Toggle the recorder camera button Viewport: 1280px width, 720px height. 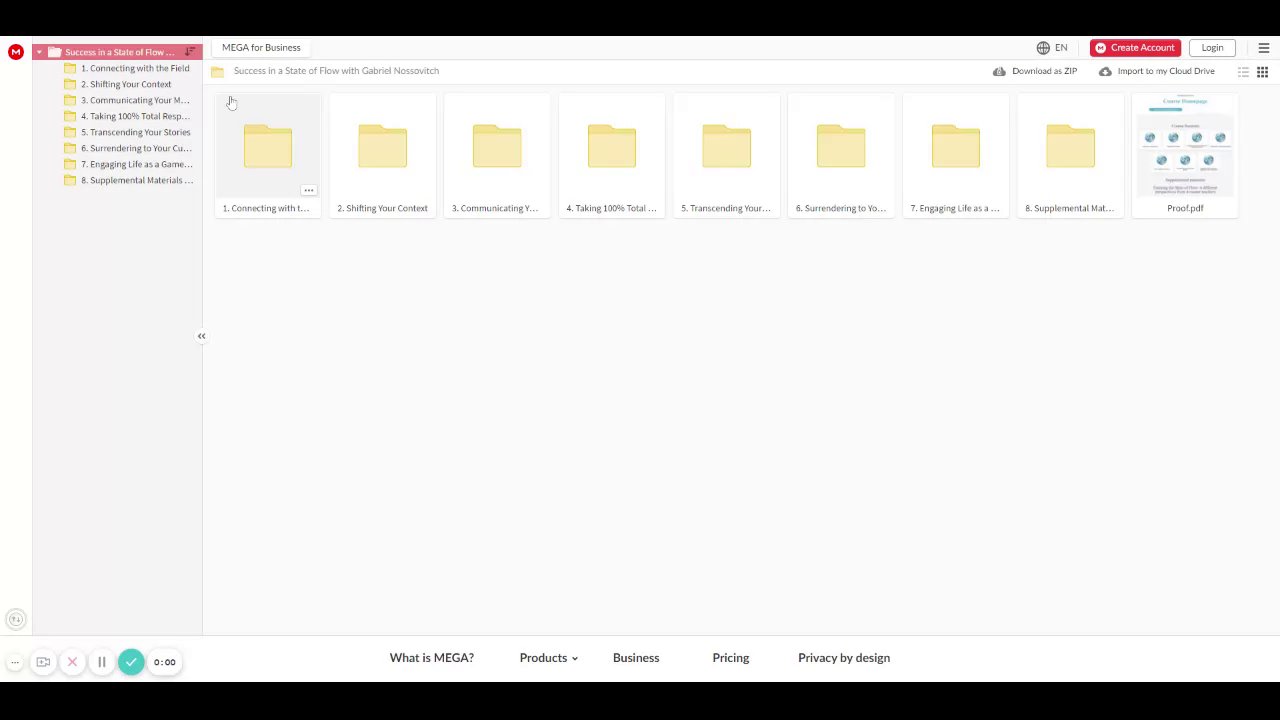click(43, 662)
